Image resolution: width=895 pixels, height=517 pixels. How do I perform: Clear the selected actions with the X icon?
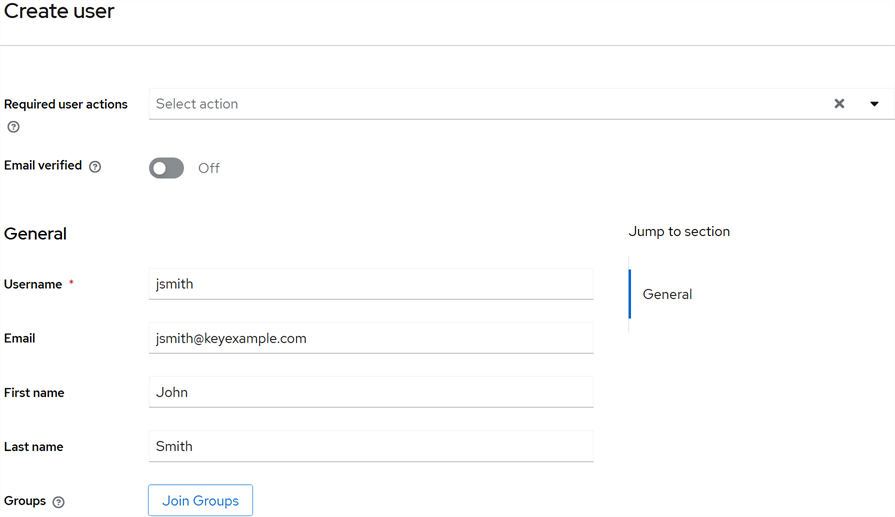click(839, 104)
